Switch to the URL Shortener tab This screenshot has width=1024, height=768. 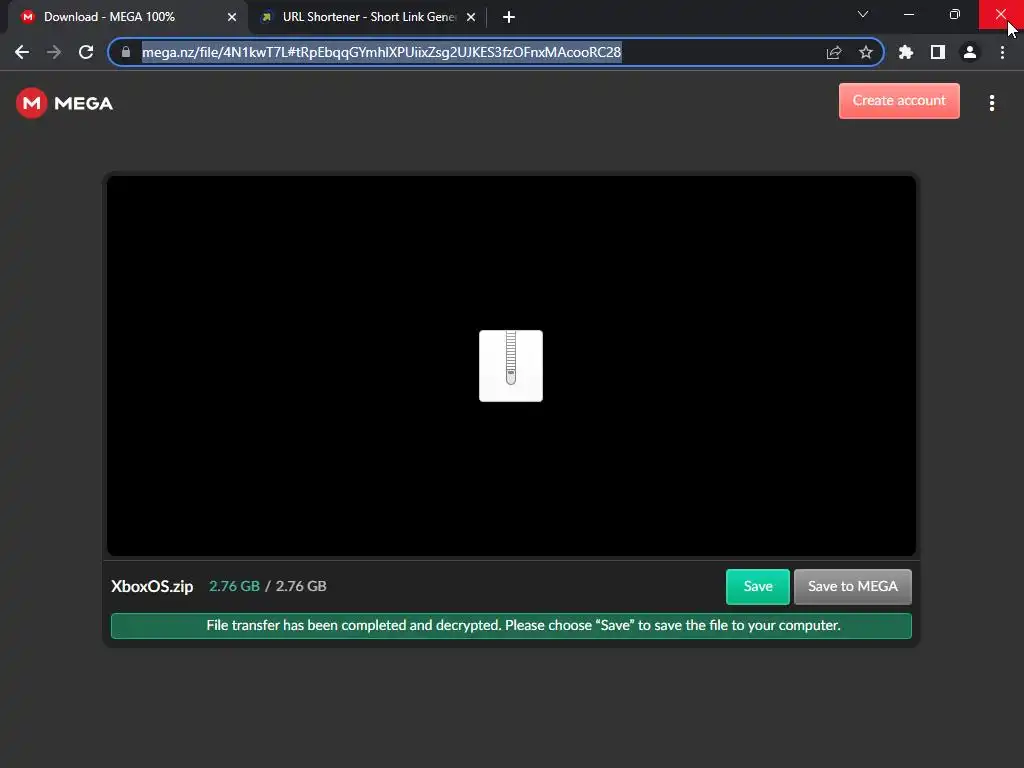(x=368, y=17)
